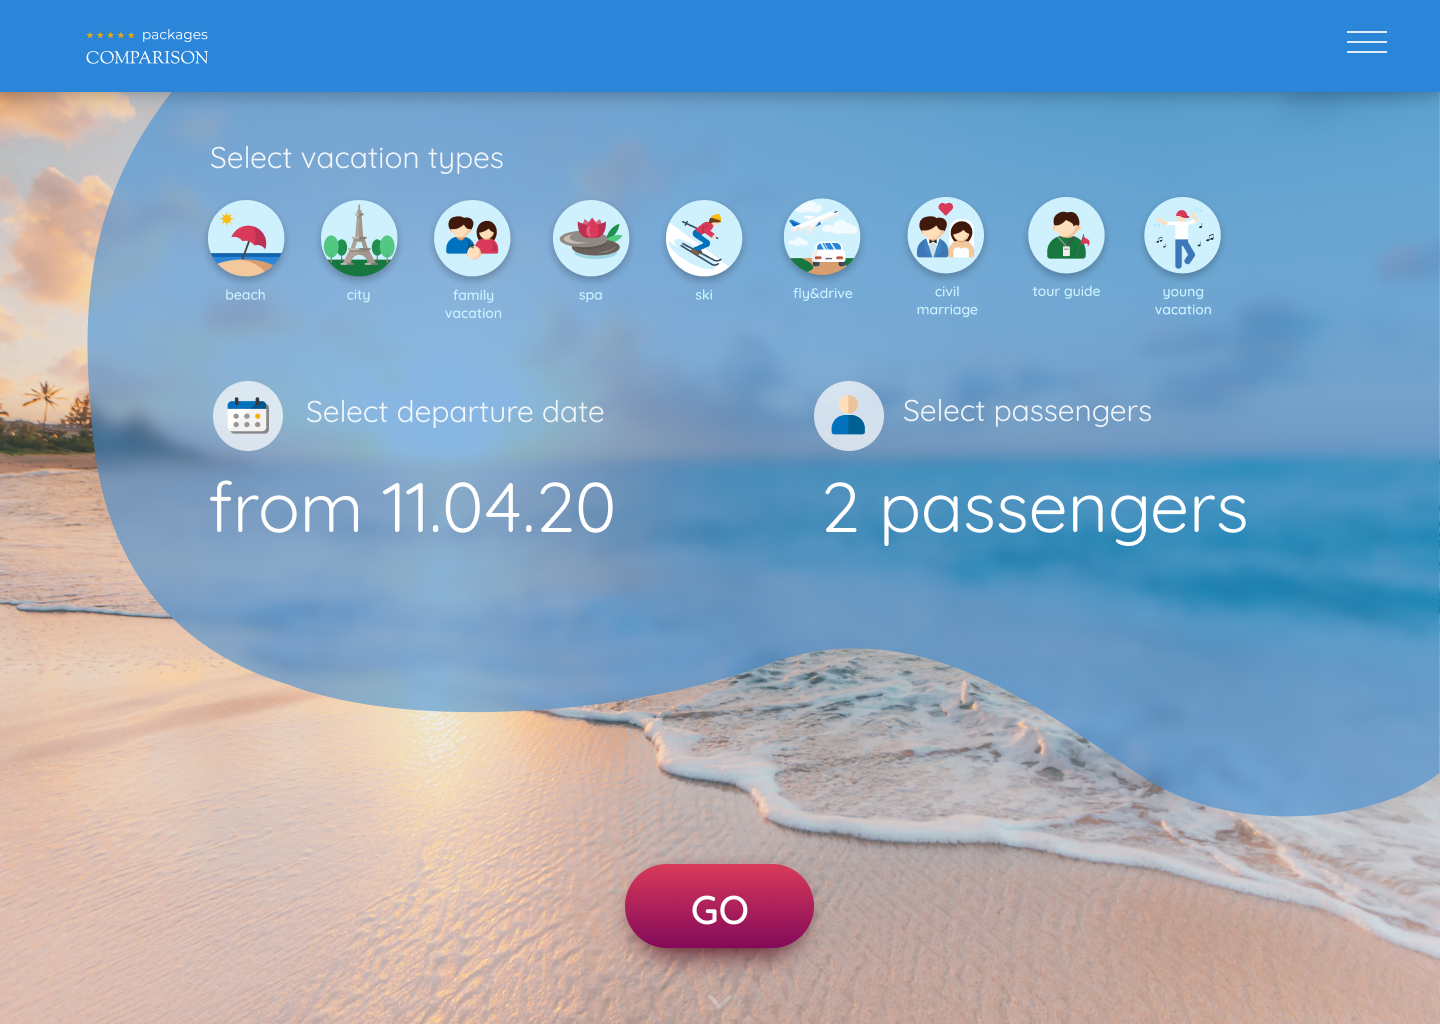Select the spa lotus icon
The height and width of the screenshot is (1024, 1440).
591,238
